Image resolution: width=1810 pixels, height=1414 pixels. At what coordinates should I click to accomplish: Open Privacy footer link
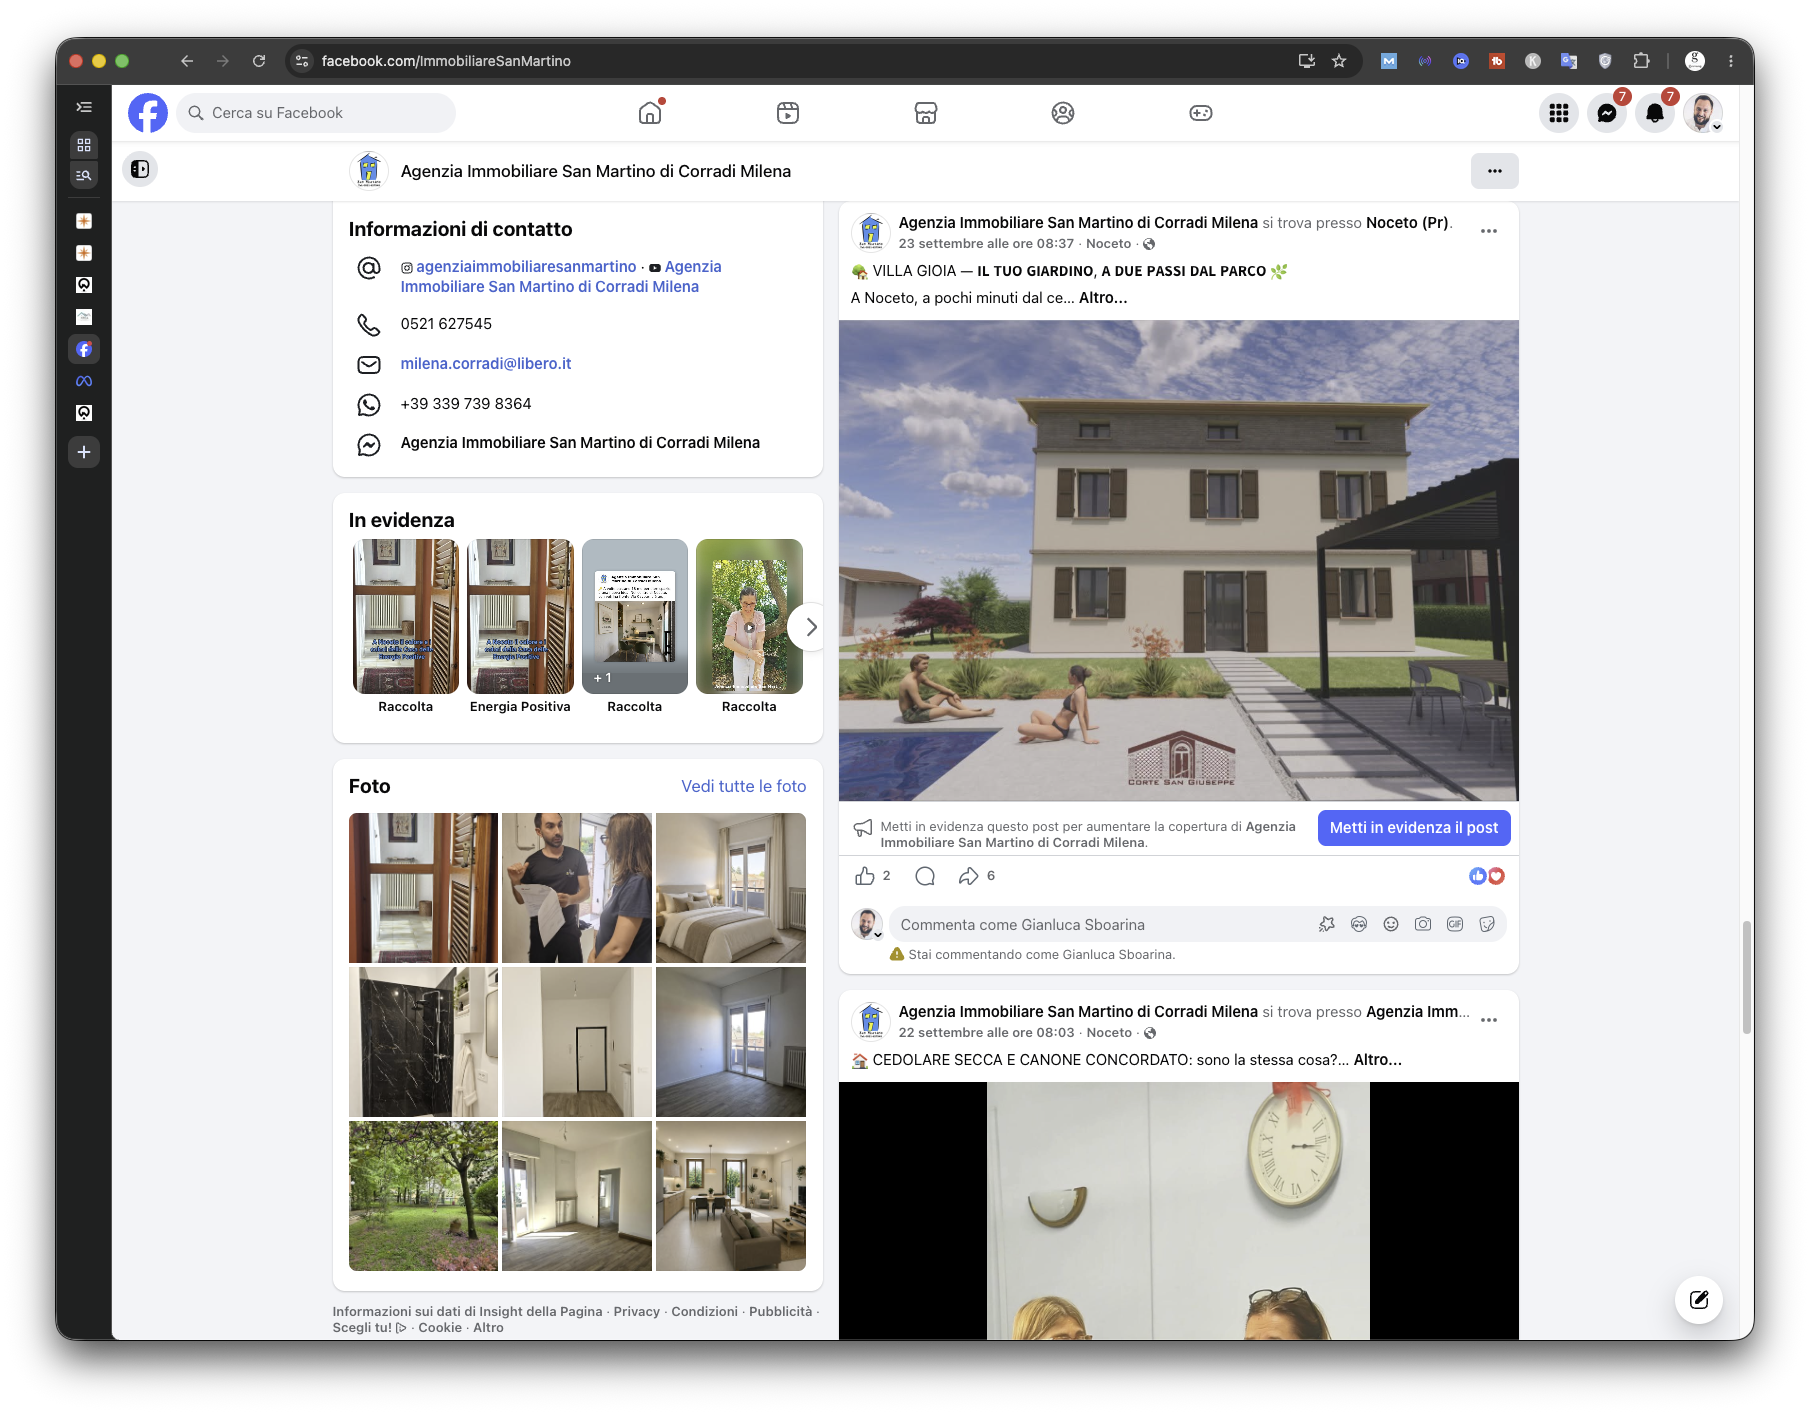coord(637,1311)
